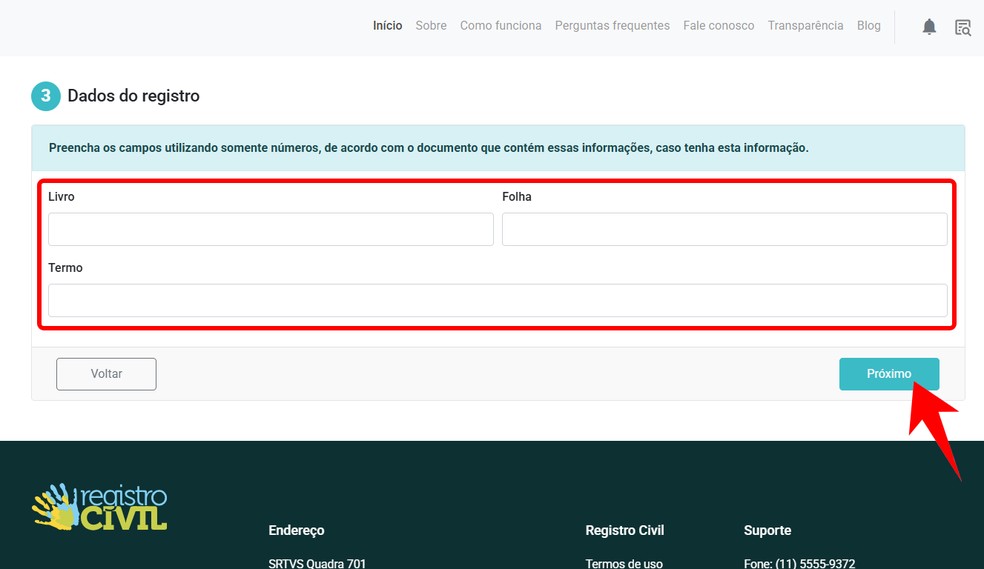Image resolution: width=984 pixels, height=569 pixels.
Task: Open the notifications bell icon
Action: [x=929, y=26]
